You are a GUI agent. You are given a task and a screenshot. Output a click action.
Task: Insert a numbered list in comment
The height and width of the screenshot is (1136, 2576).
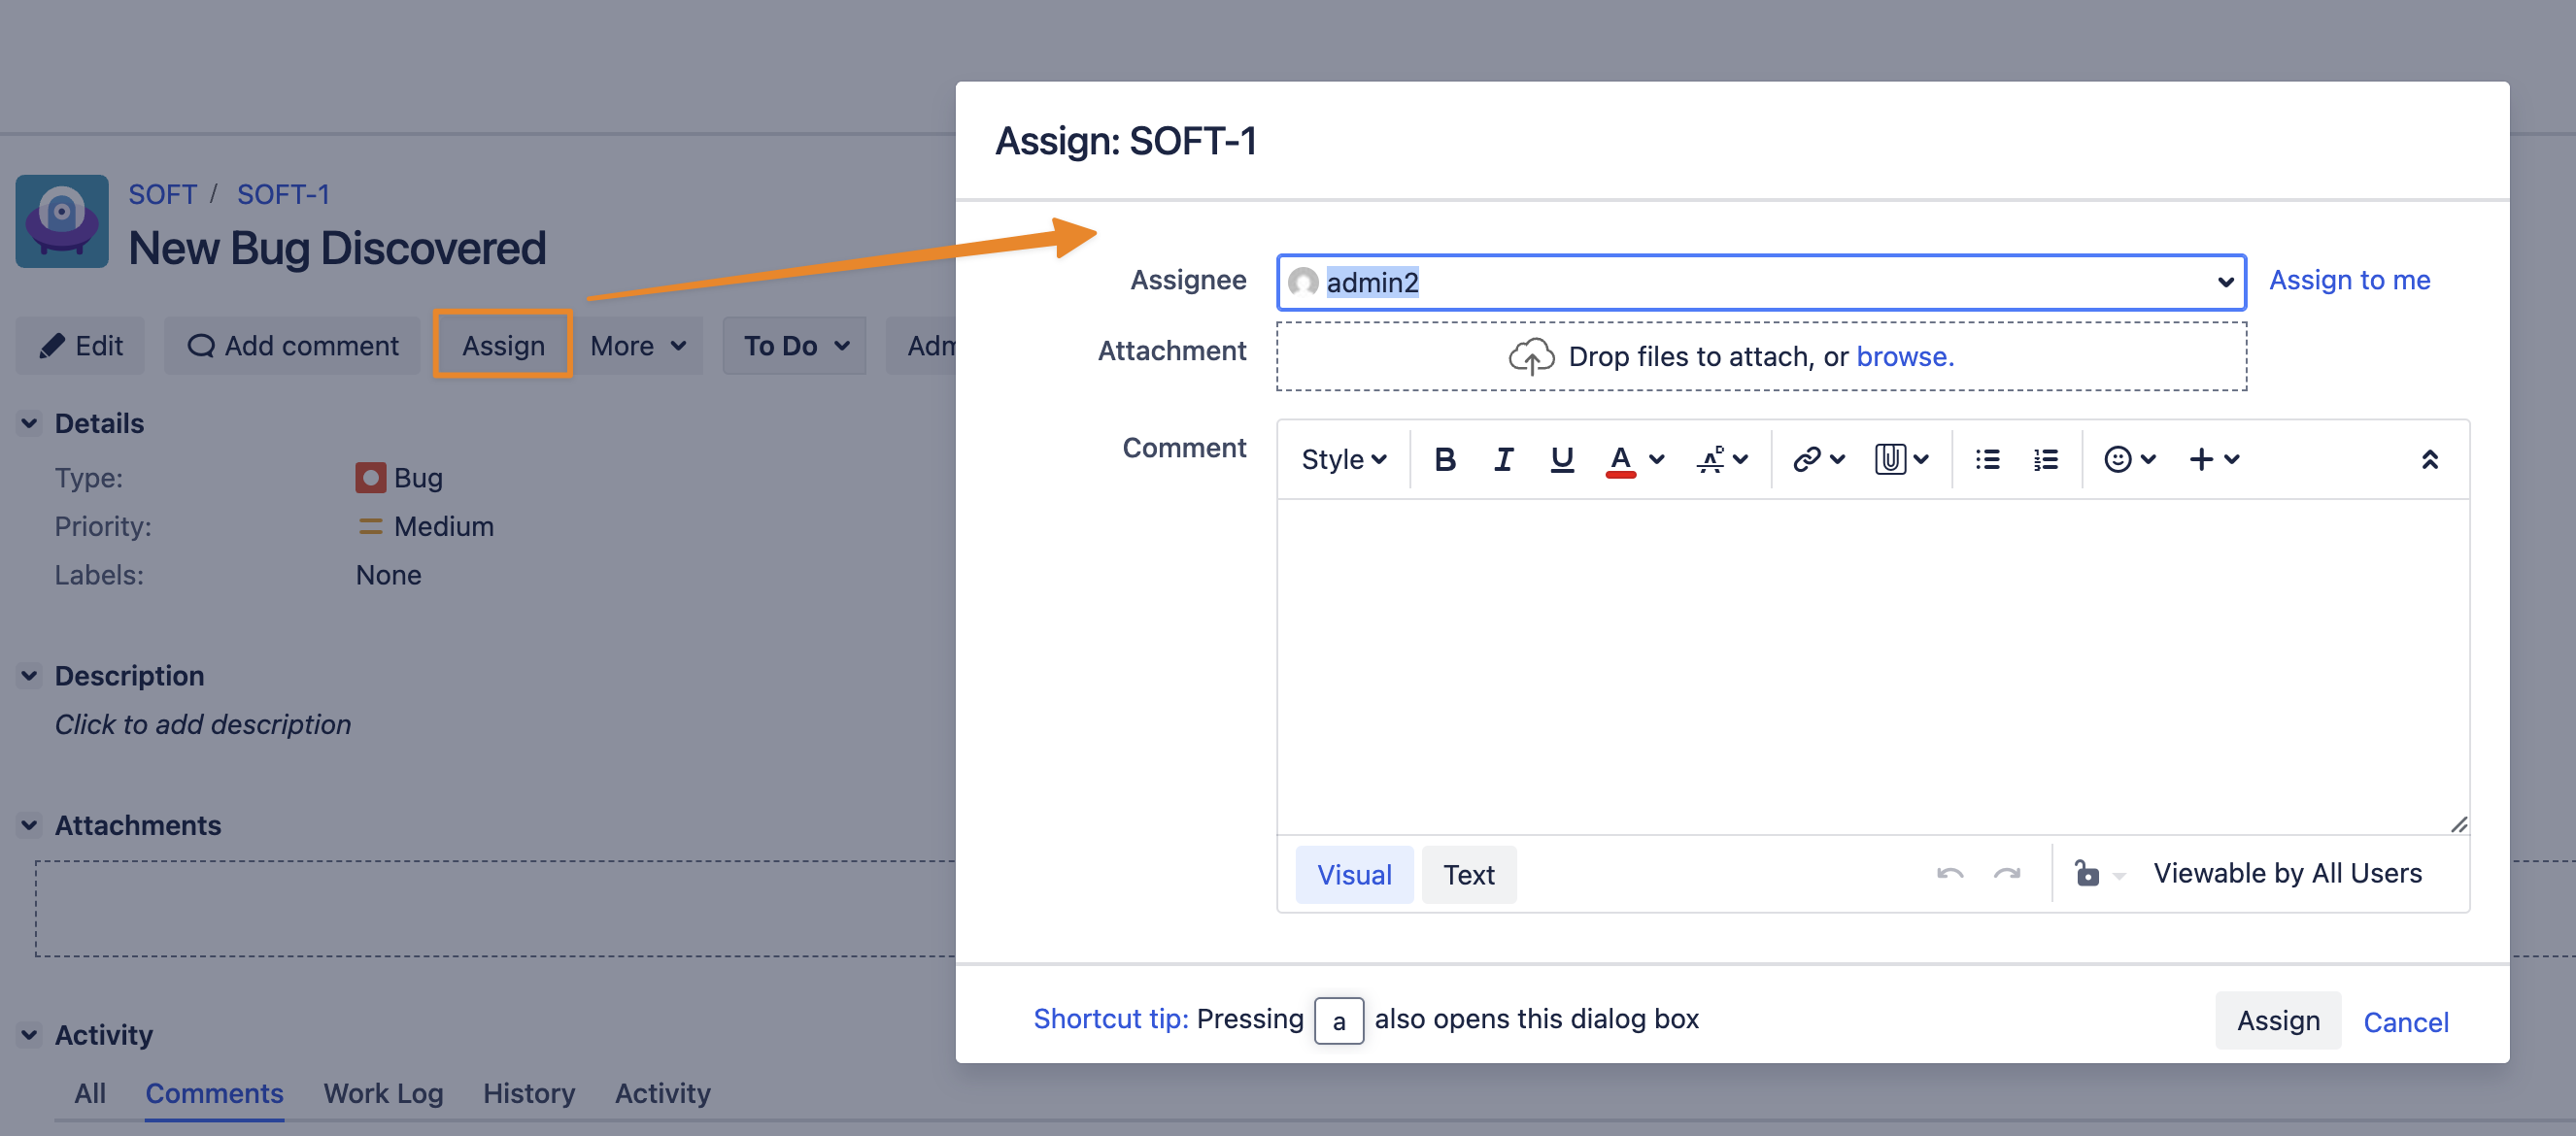point(2045,459)
